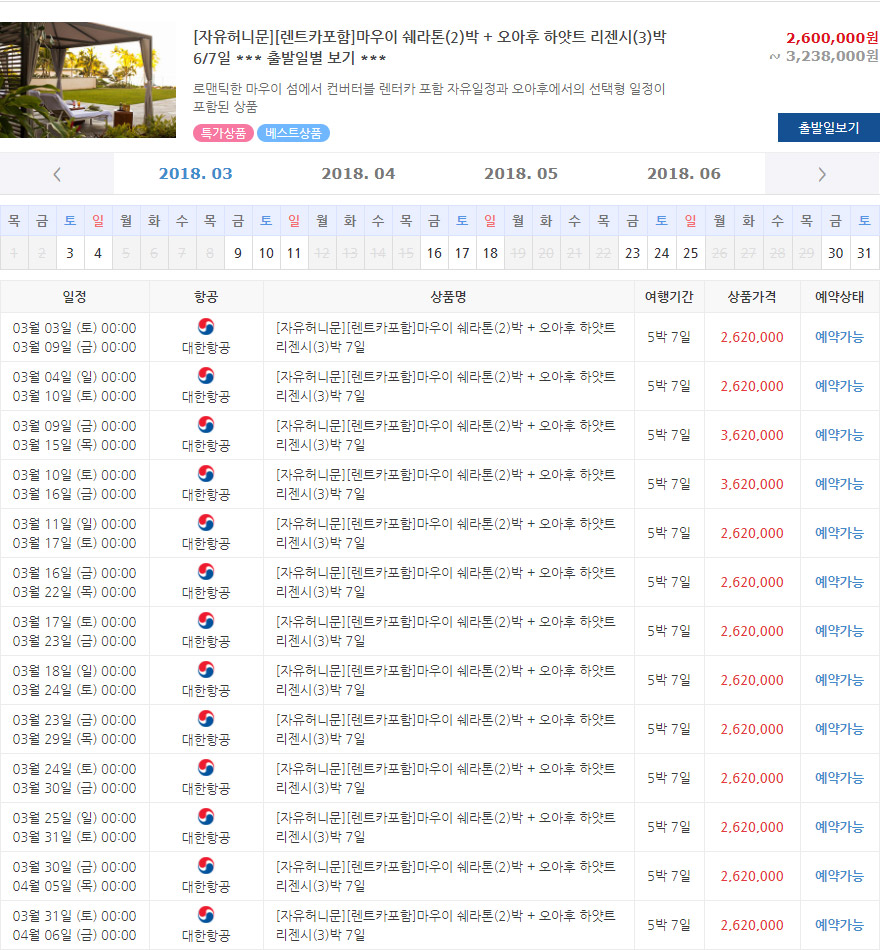Viewport: 880px width, 950px height.
Task: Click Korean Air logo in 03월 03일 row
Action: 206,327
